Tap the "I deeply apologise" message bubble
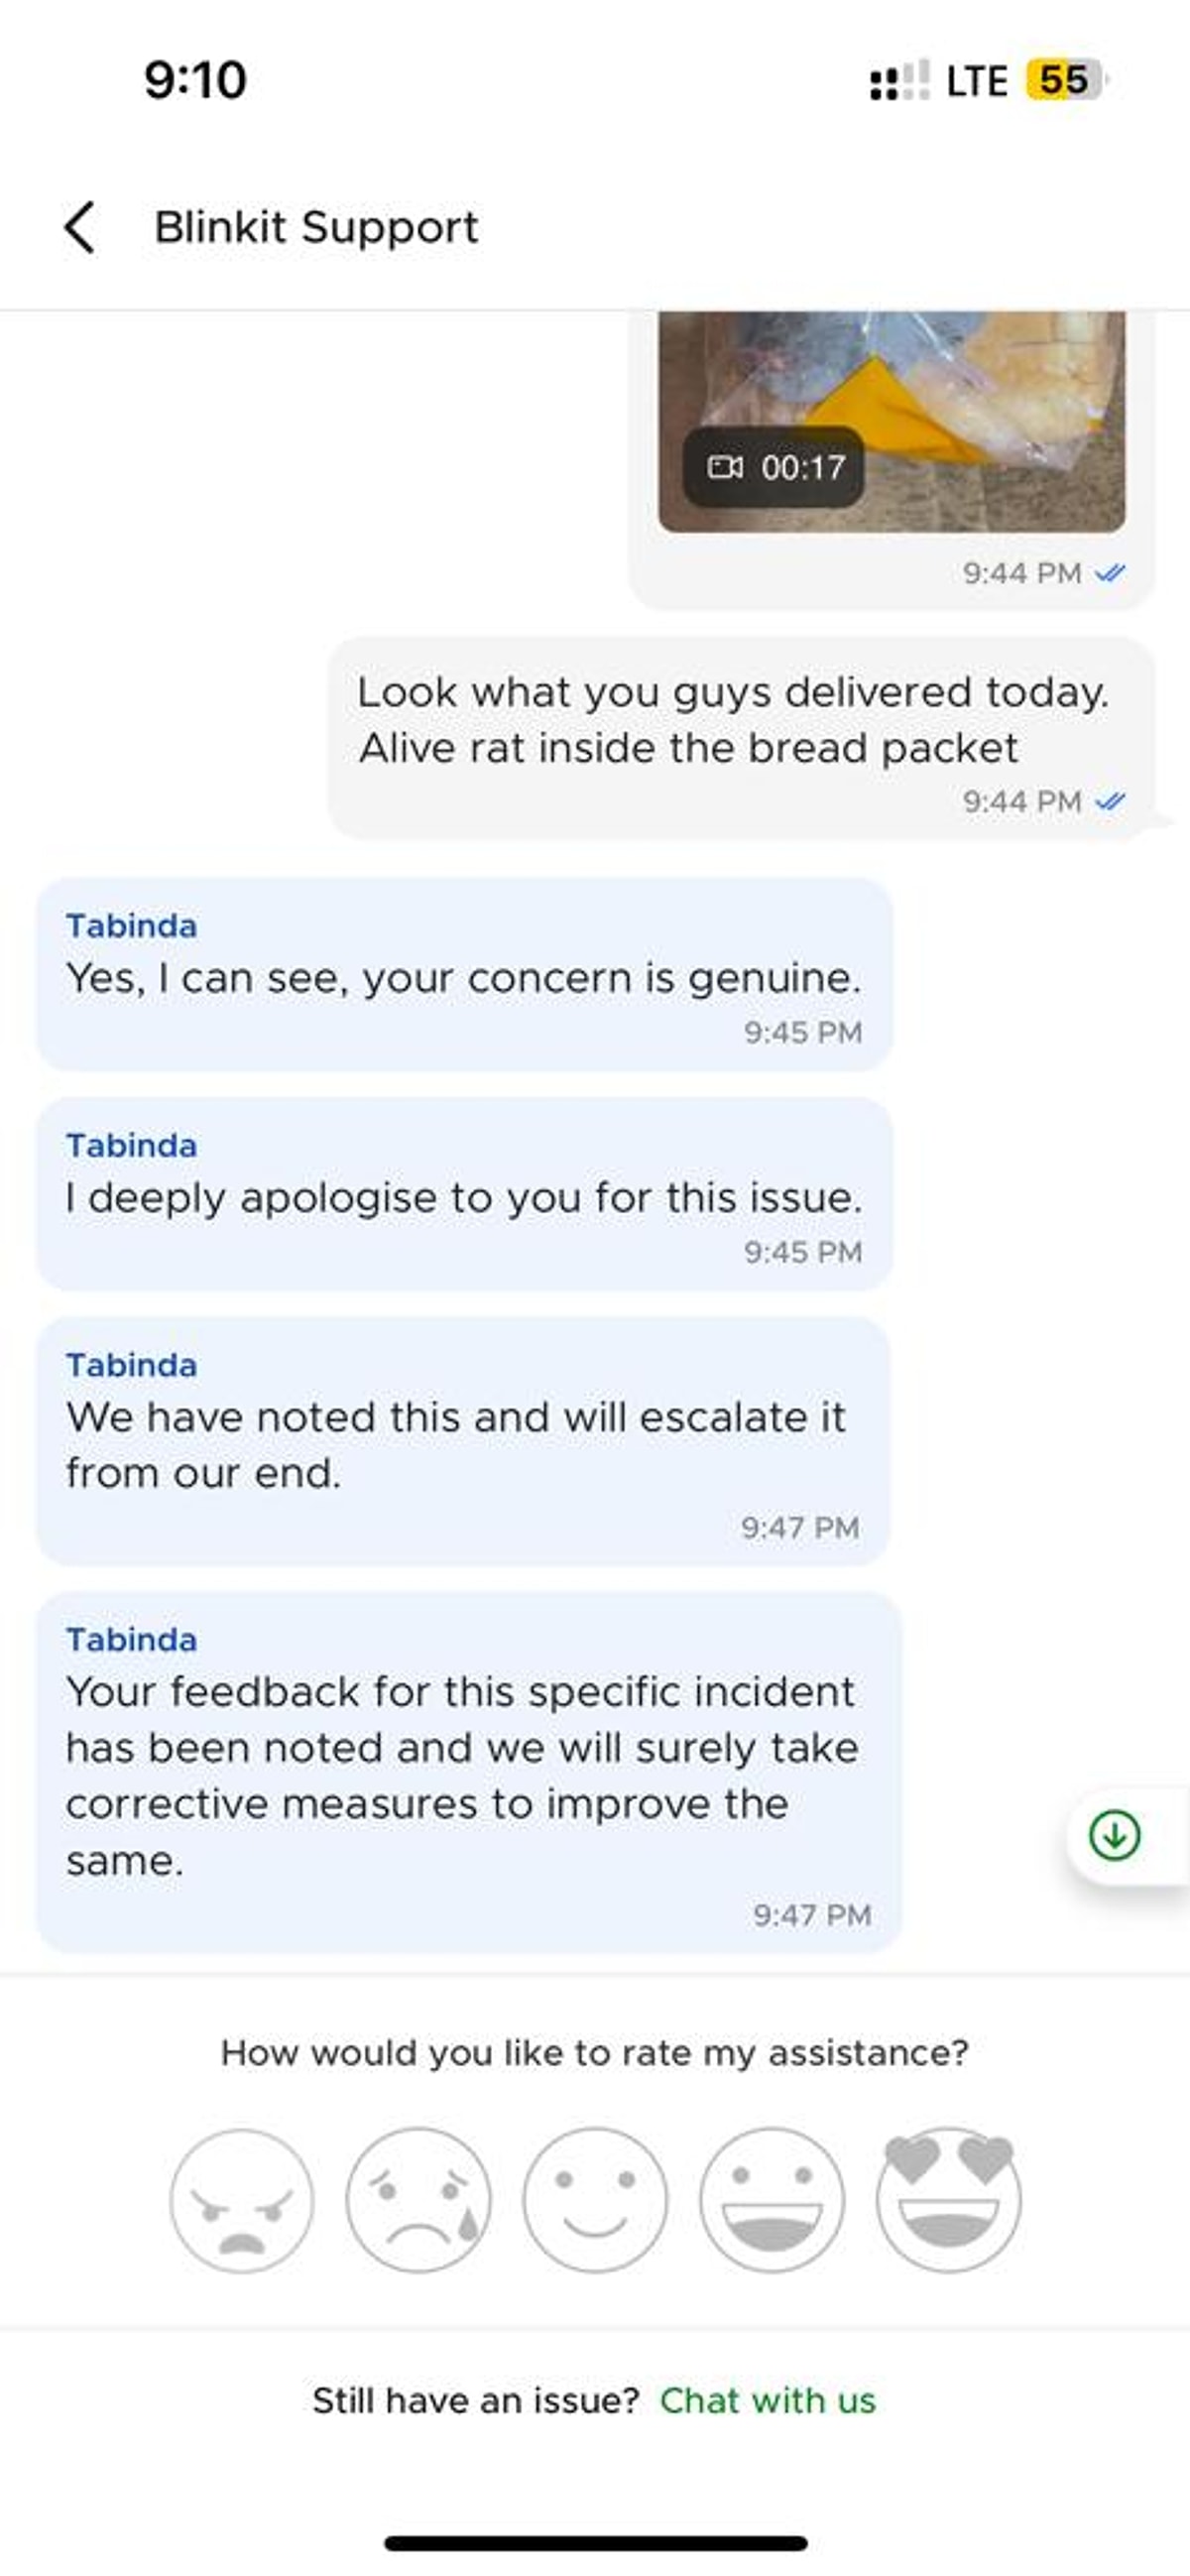 point(464,1194)
